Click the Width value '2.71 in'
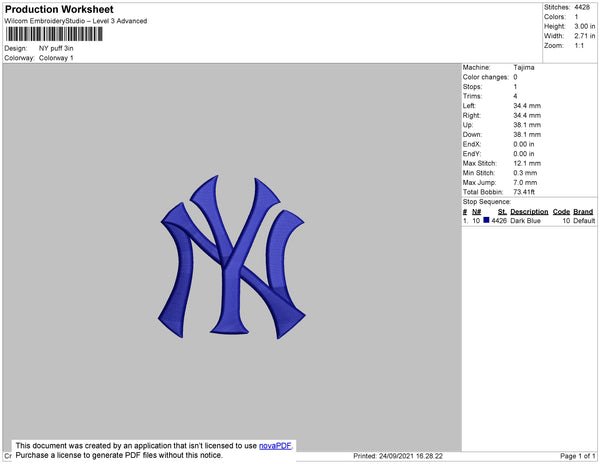This screenshot has height=464, width=600. coord(584,36)
